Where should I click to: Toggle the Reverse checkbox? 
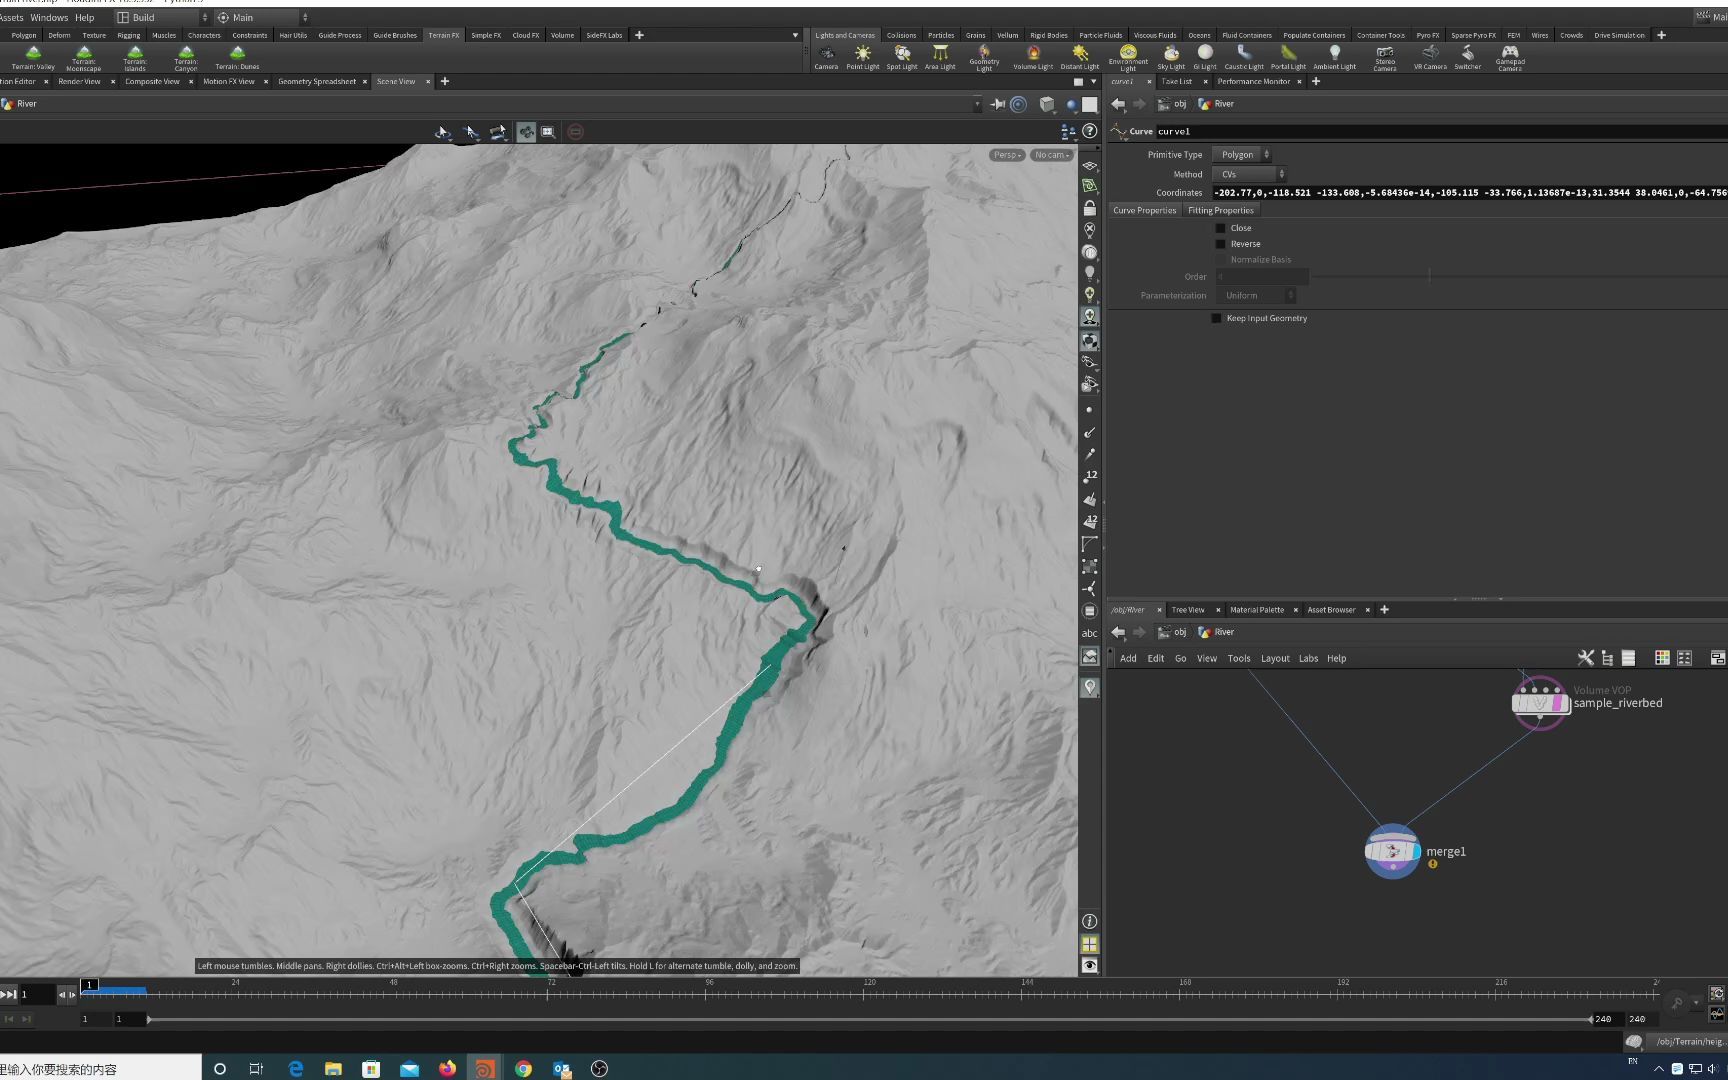[x=1220, y=244]
